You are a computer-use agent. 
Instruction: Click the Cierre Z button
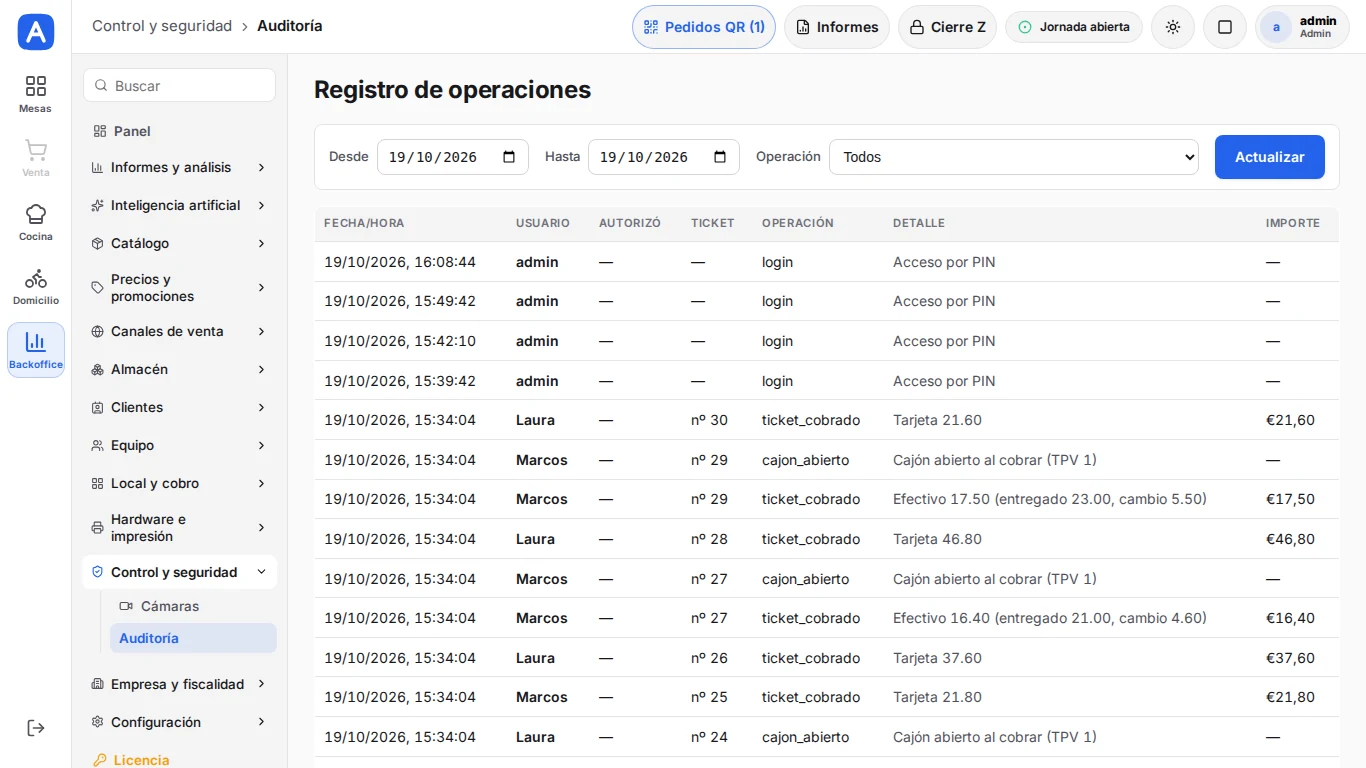947,27
